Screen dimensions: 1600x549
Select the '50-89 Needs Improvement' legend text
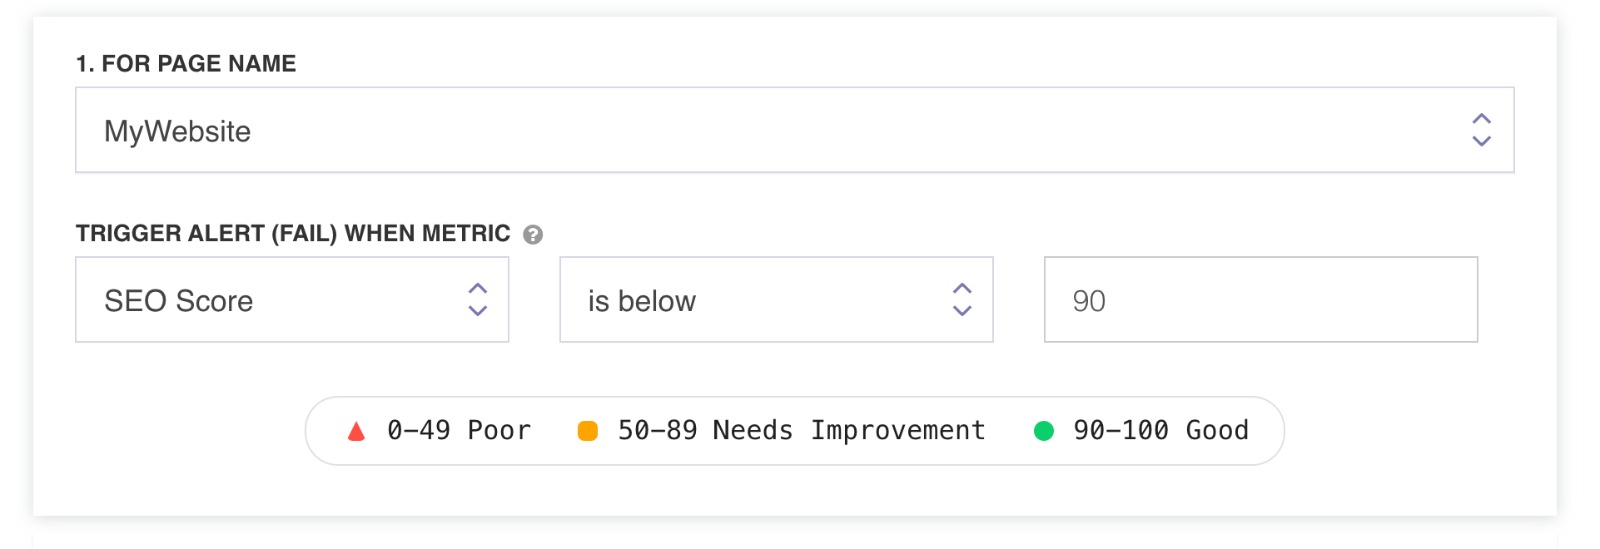[x=802, y=431]
